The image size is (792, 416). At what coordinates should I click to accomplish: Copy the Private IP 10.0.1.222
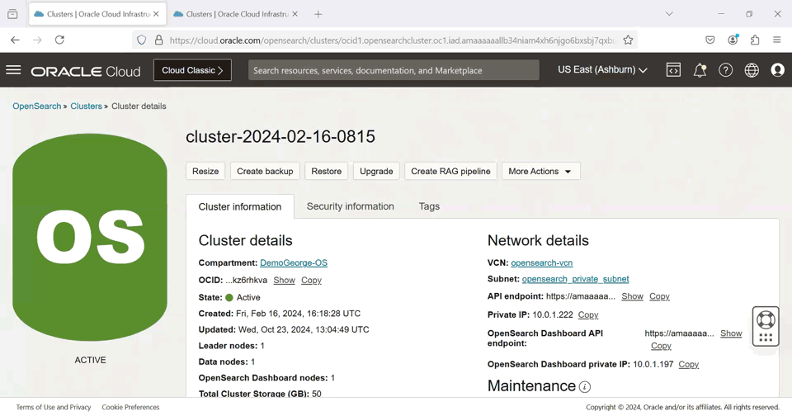[588, 315]
